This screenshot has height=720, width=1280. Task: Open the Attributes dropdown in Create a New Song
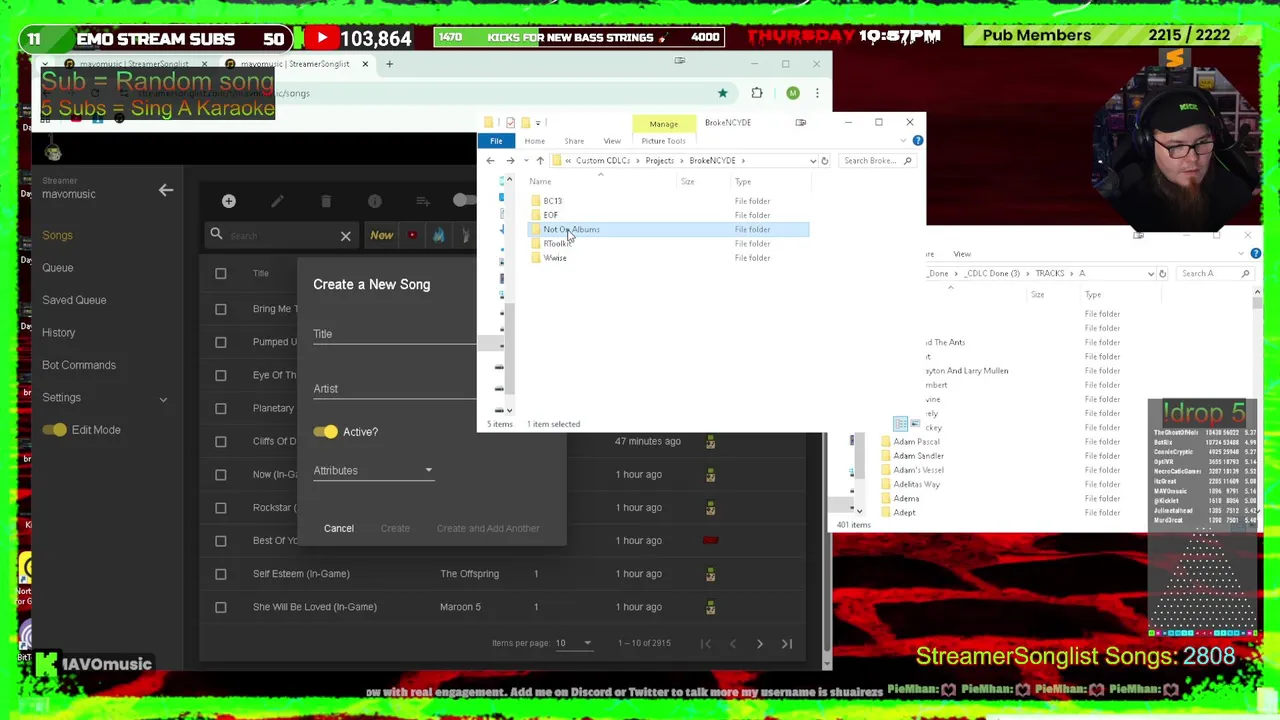pos(373,470)
